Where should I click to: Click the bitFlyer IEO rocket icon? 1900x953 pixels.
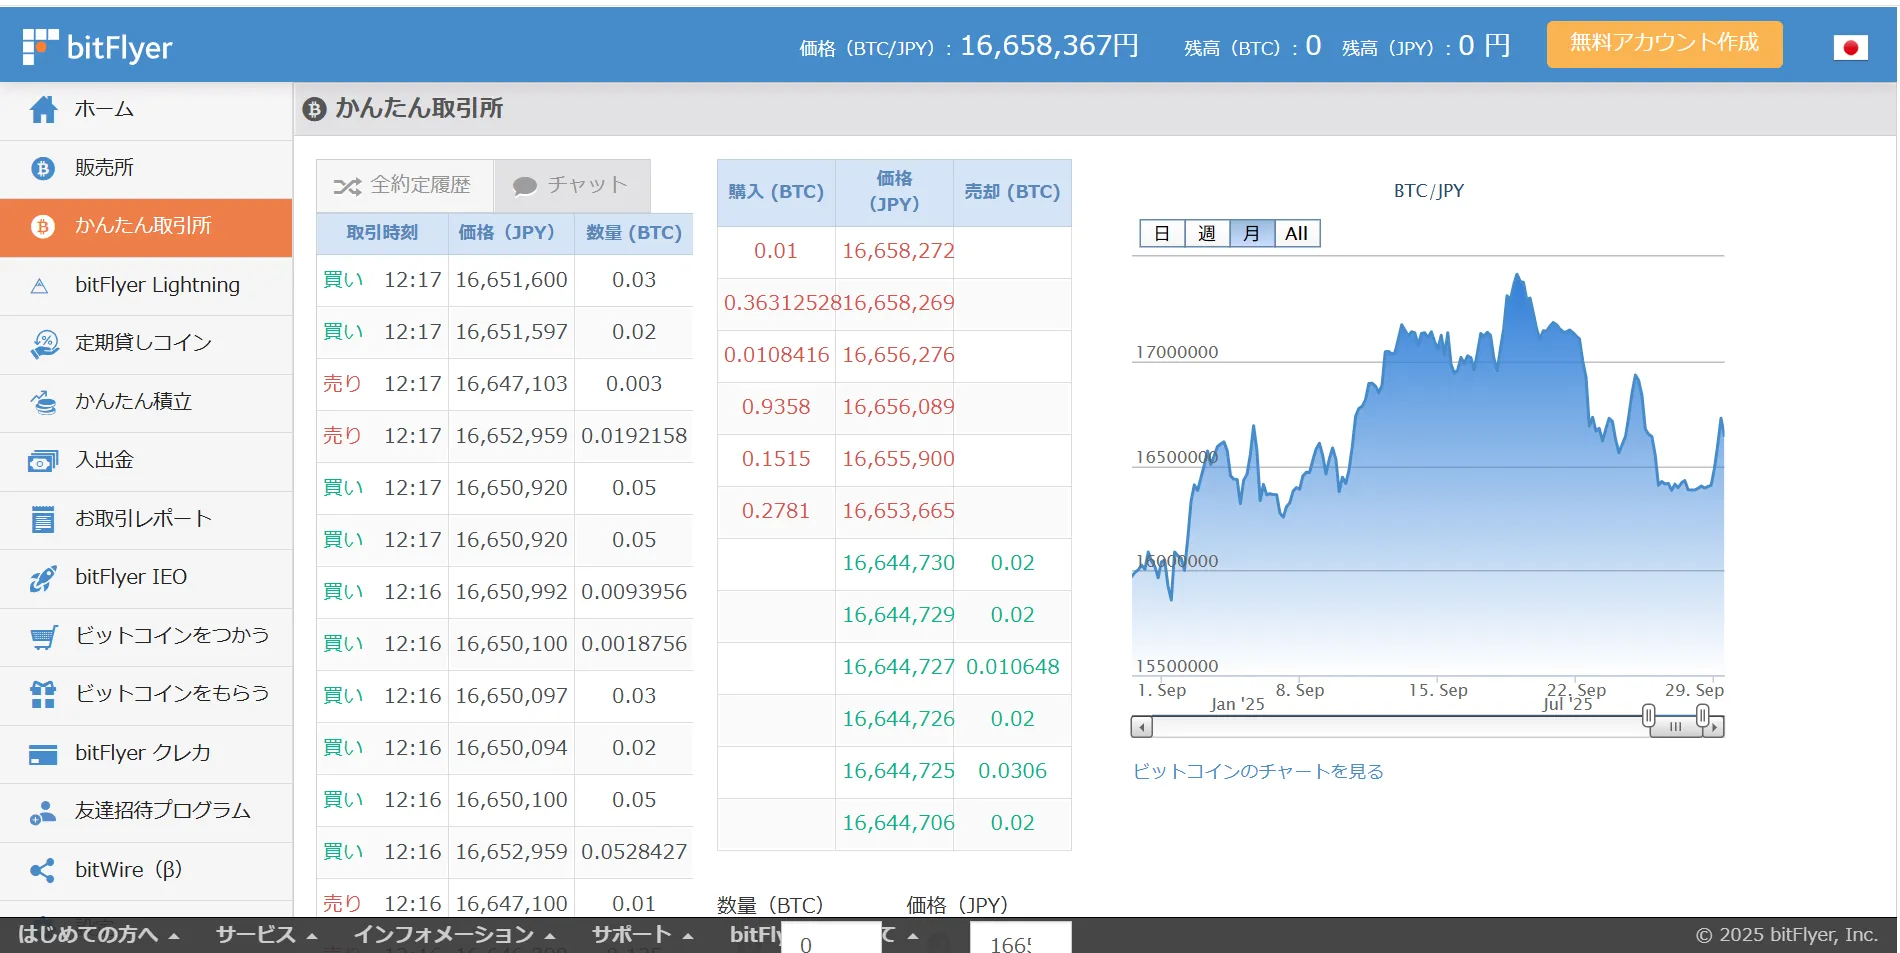click(43, 578)
